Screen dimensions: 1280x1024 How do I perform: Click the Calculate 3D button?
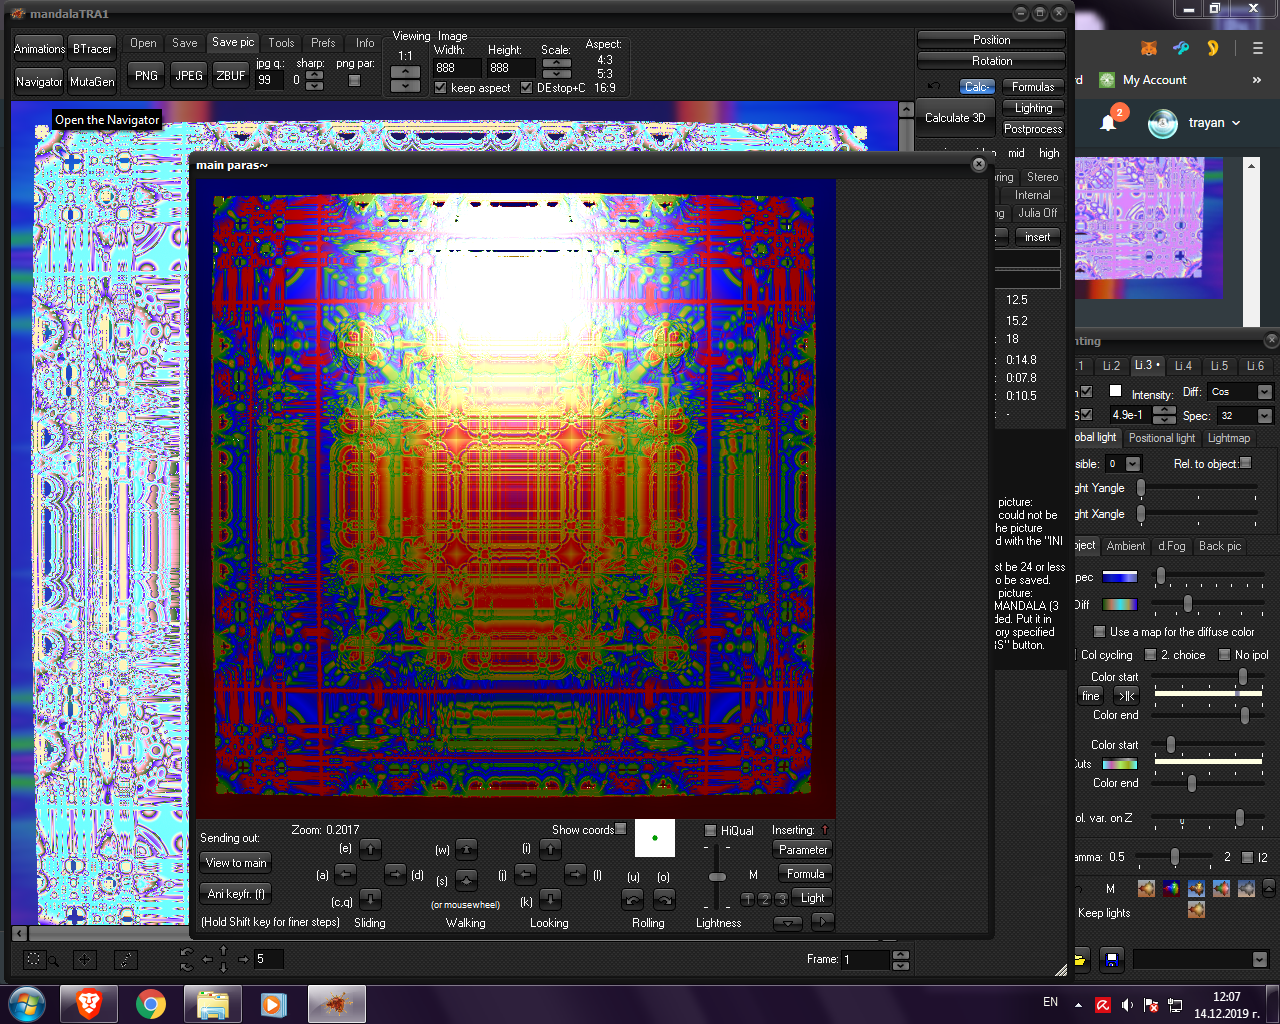tap(955, 117)
